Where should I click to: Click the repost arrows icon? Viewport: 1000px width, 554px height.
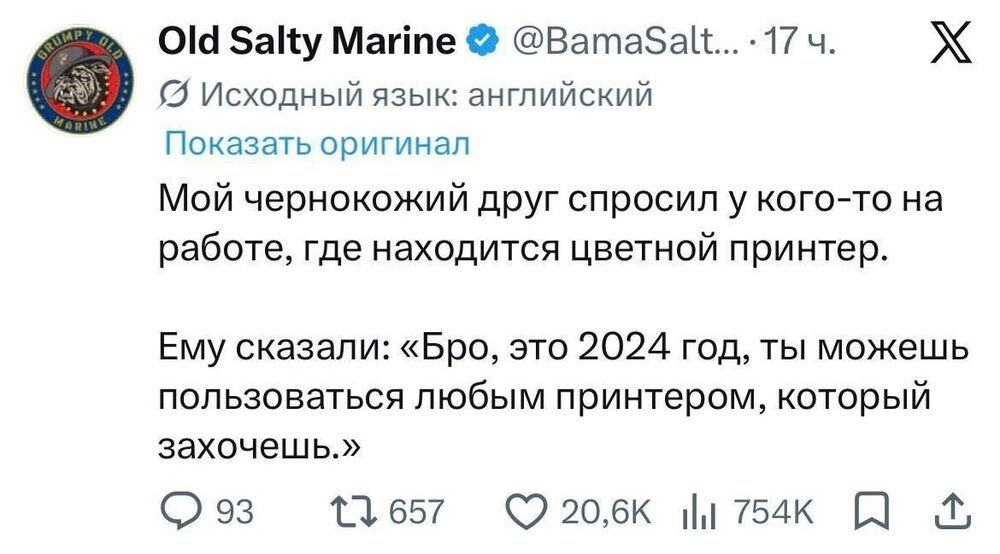[354, 512]
